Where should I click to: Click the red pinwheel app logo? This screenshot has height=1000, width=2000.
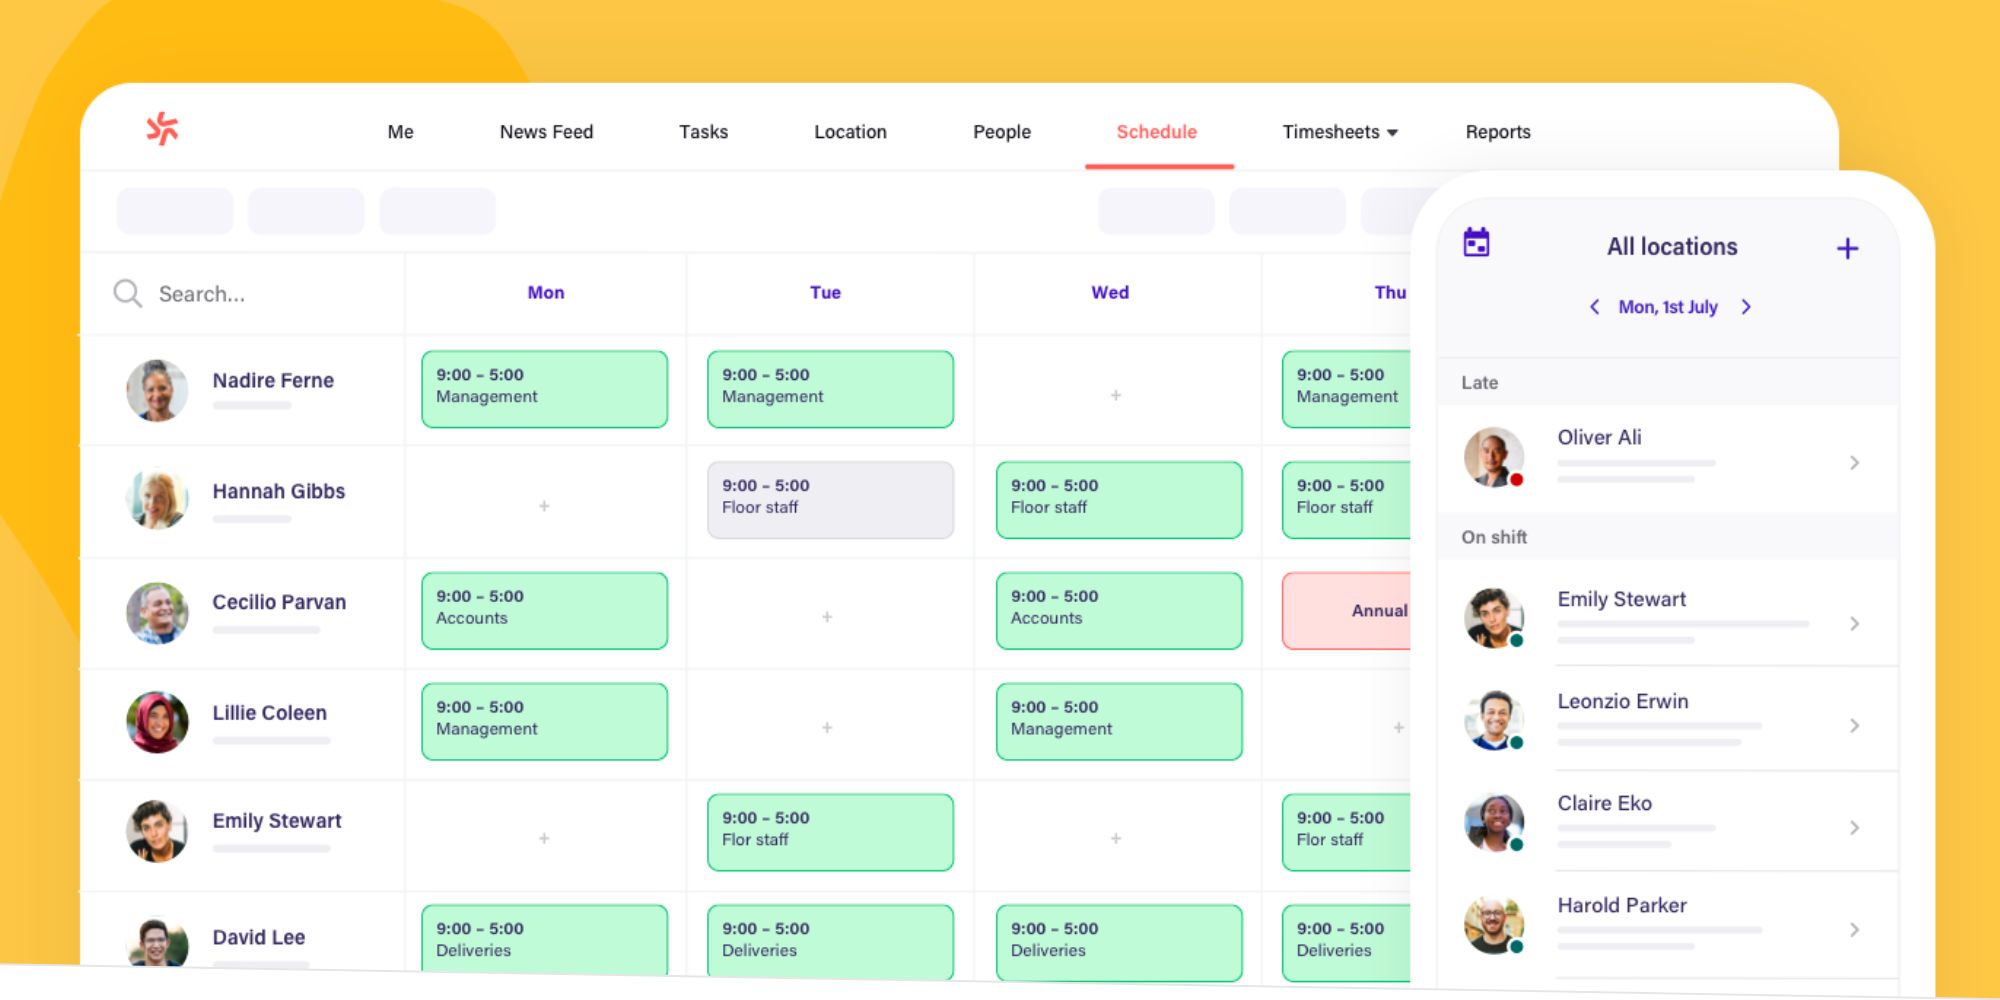point(162,129)
